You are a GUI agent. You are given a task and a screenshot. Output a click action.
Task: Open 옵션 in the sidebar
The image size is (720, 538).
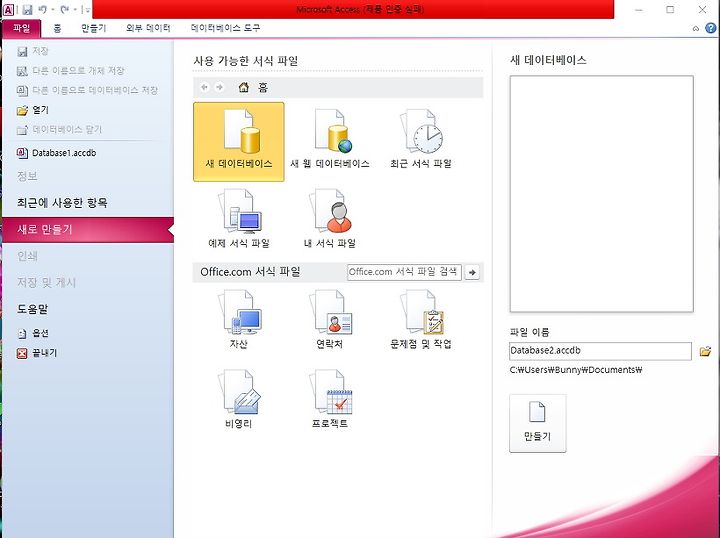pyautogui.click(x=33, y=333)
